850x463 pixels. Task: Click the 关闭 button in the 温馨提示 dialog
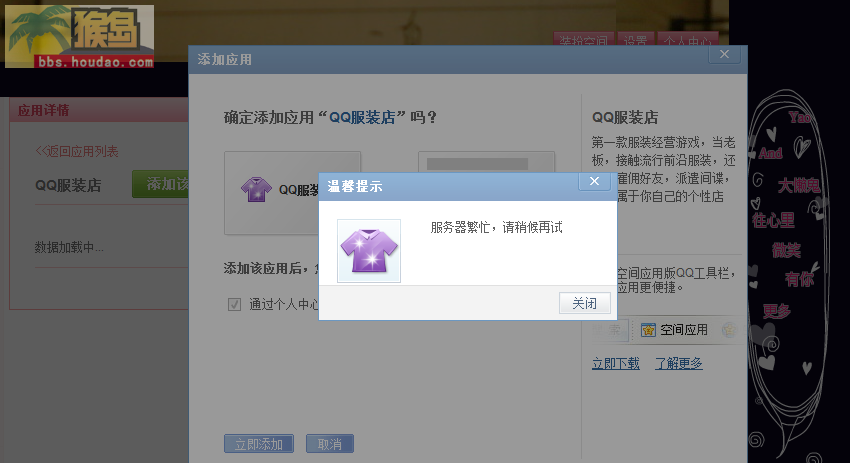tap(584, 303)
